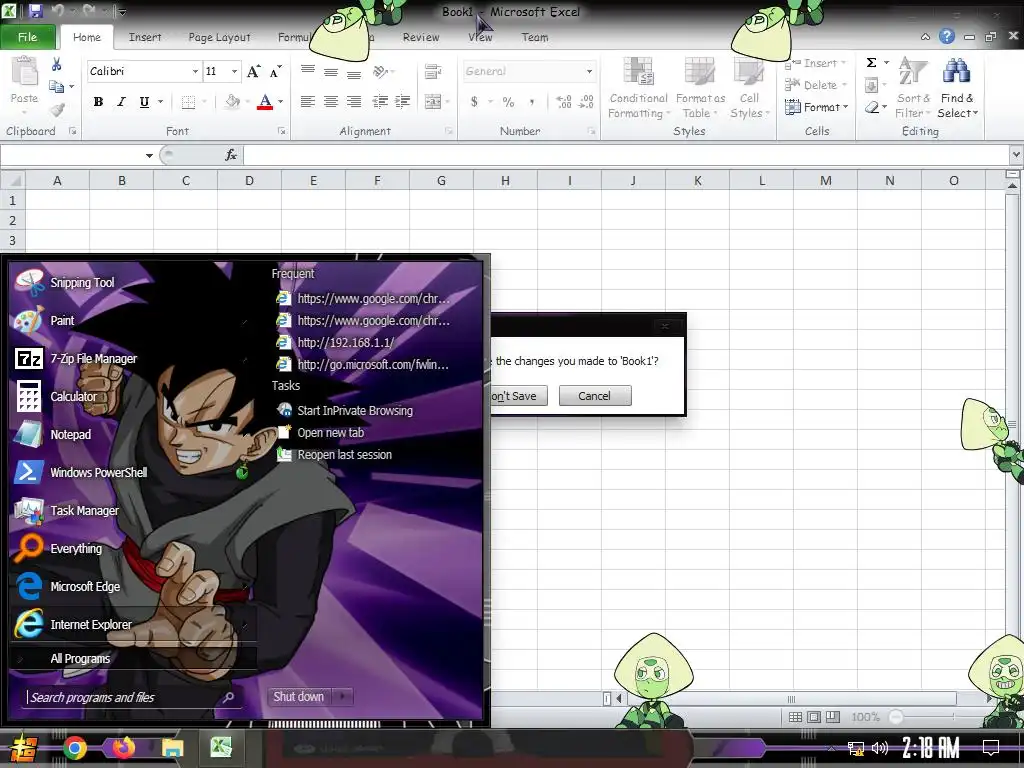Apply Percent Style format
The height and width of the screenshot is (768, 1024).
click(x=508, y=101)
